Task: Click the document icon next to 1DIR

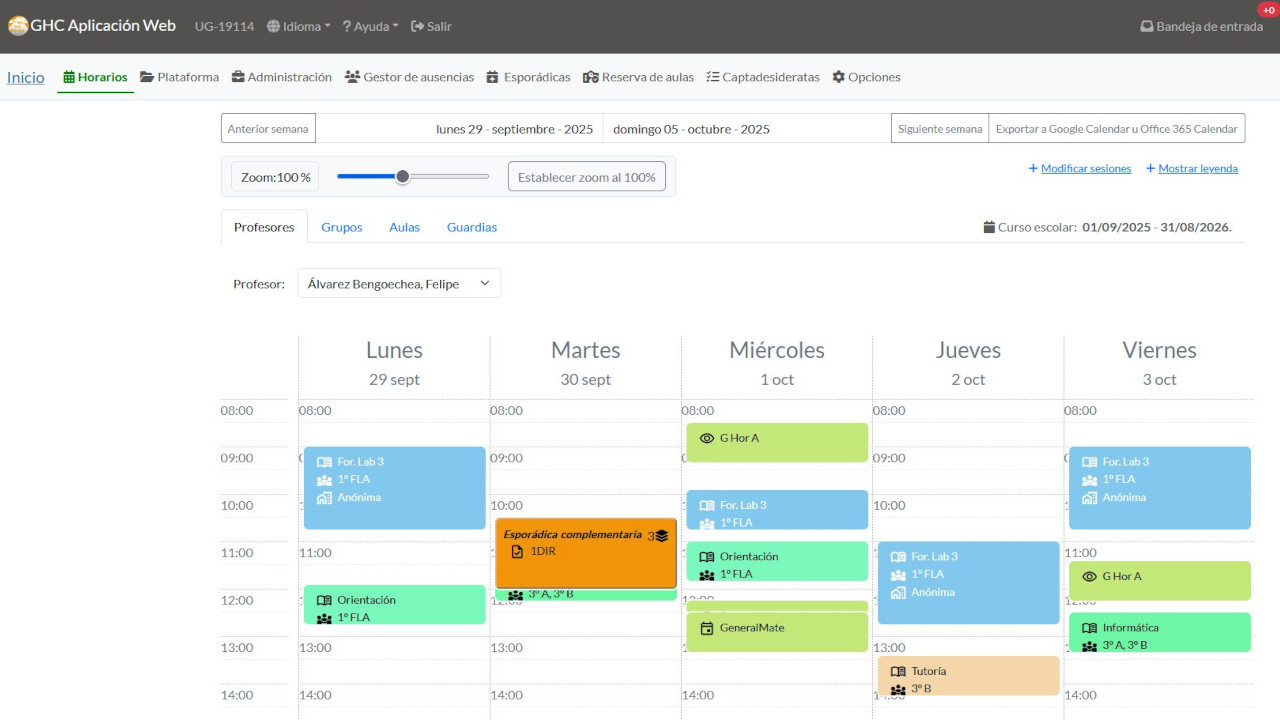Action: pyautogui.click(x=517, y=552)
